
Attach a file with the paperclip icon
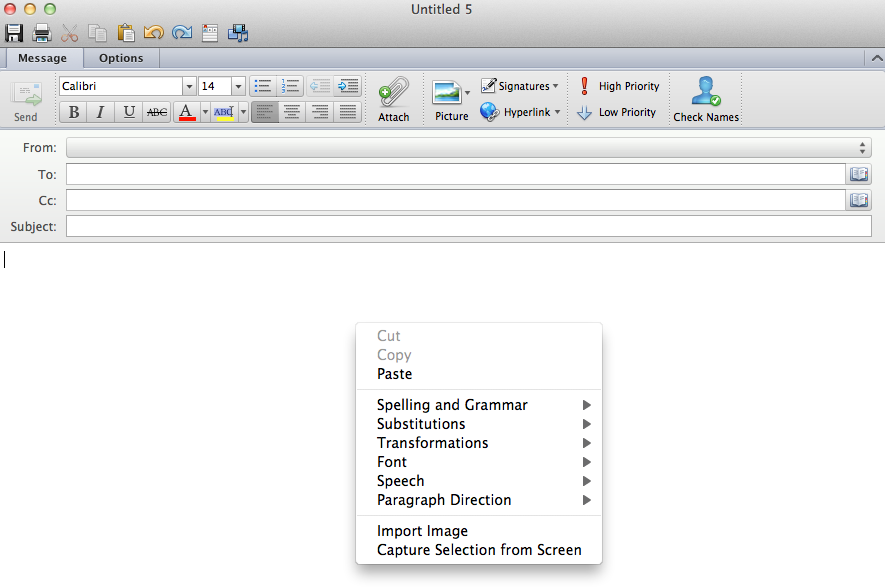393,99
